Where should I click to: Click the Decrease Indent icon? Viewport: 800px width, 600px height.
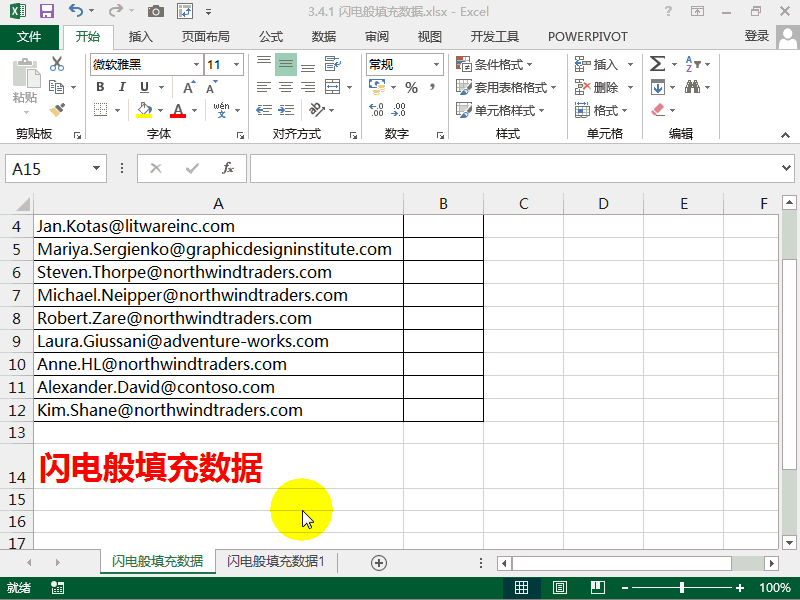(x=264, y=110)
